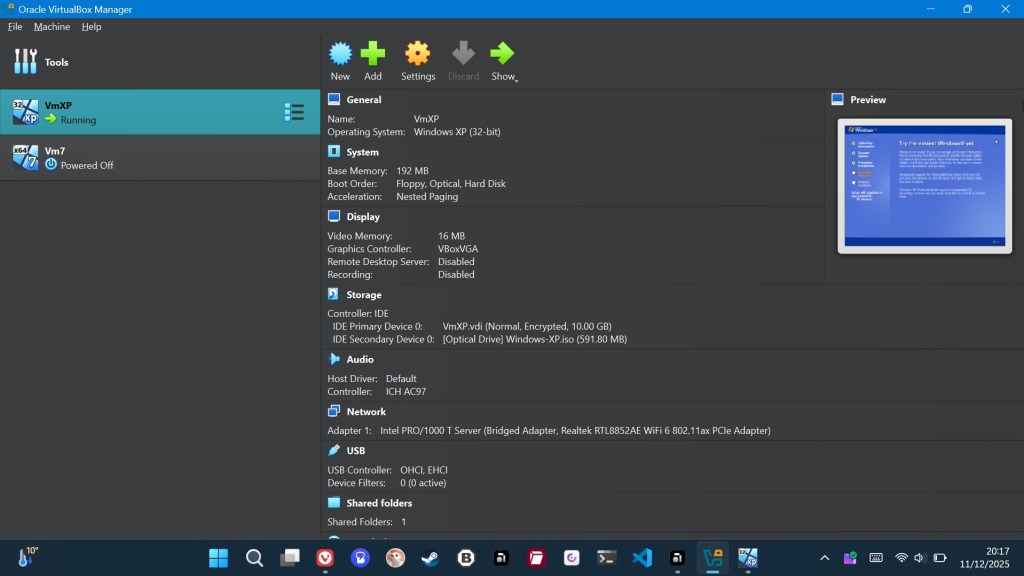
Task: Open the File menu
Action: click(15, 27)
